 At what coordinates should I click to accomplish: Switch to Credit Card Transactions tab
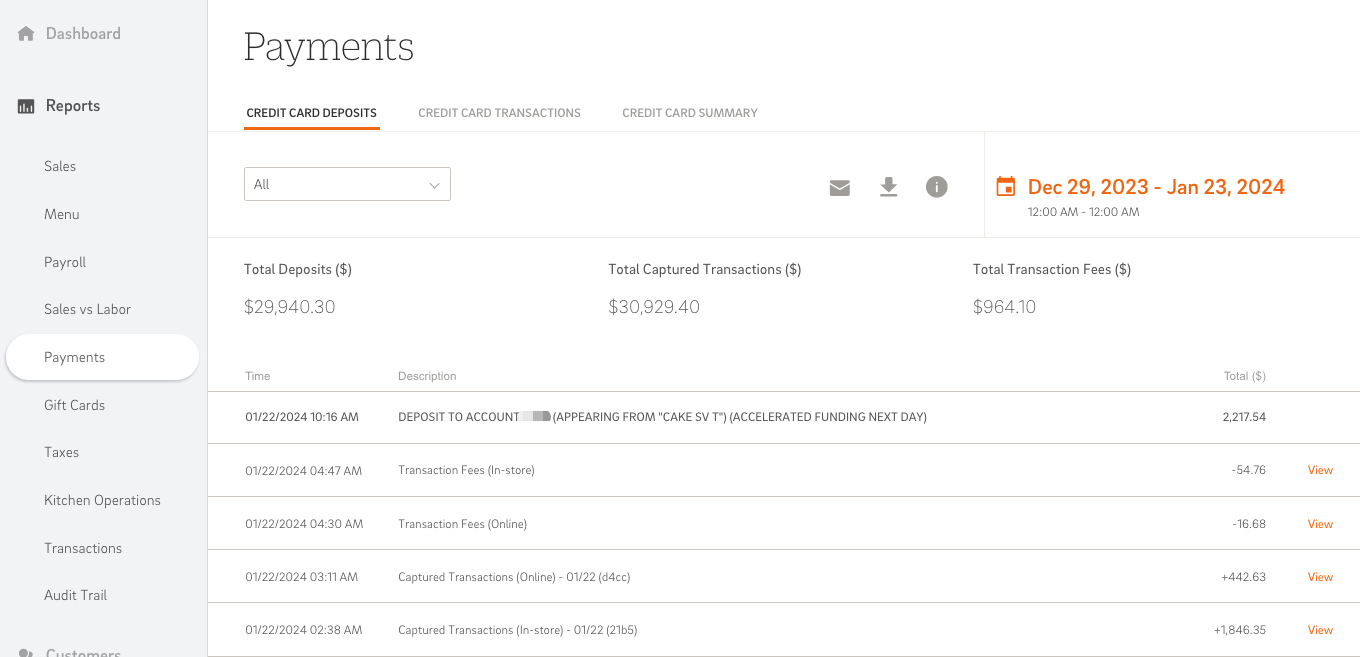click(x=499, y=113)
